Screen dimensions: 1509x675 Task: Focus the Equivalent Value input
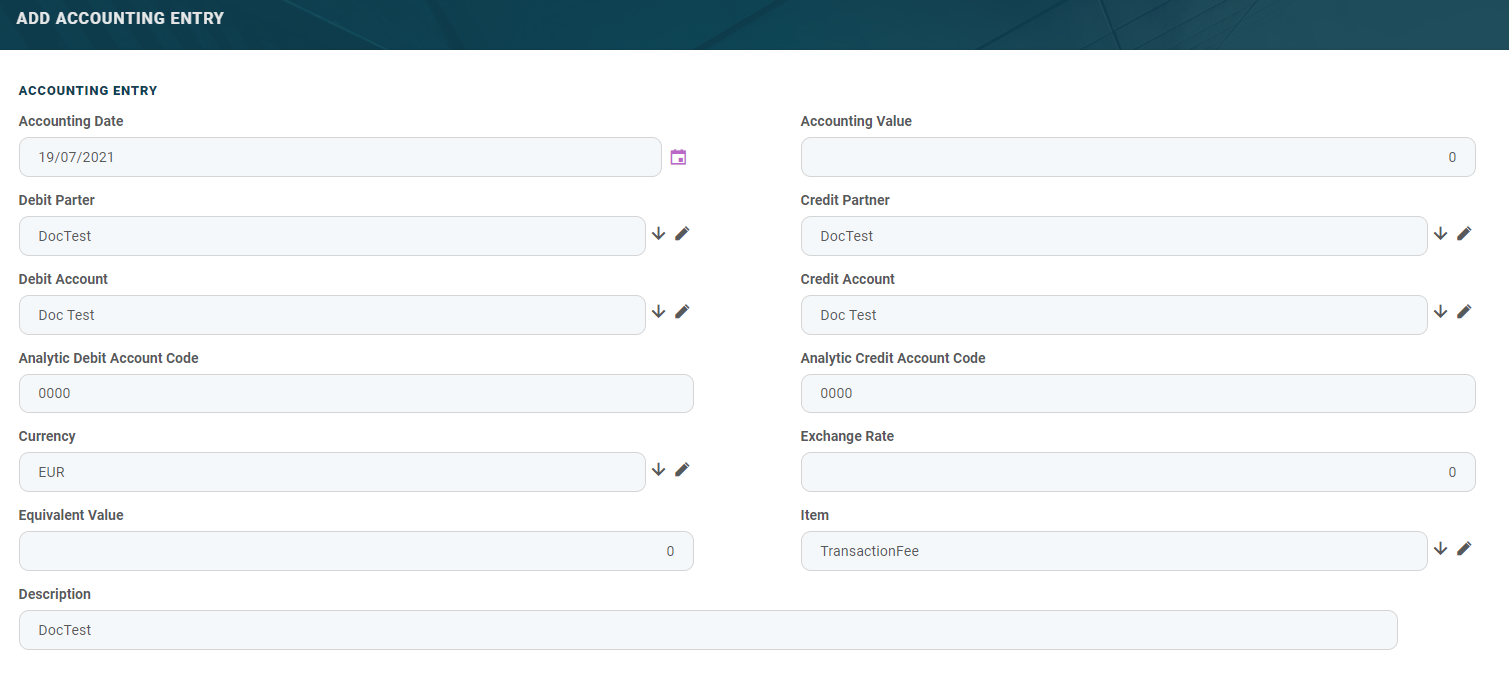[x=356, y=551]
